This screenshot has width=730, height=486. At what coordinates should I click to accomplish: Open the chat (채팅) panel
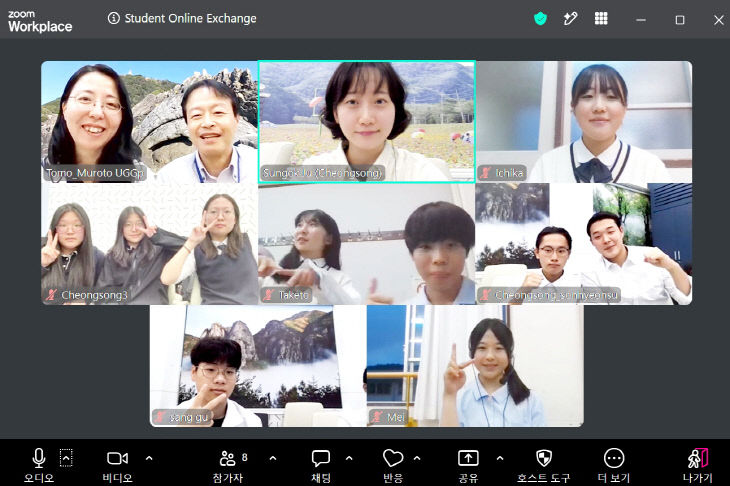(320, 465)
